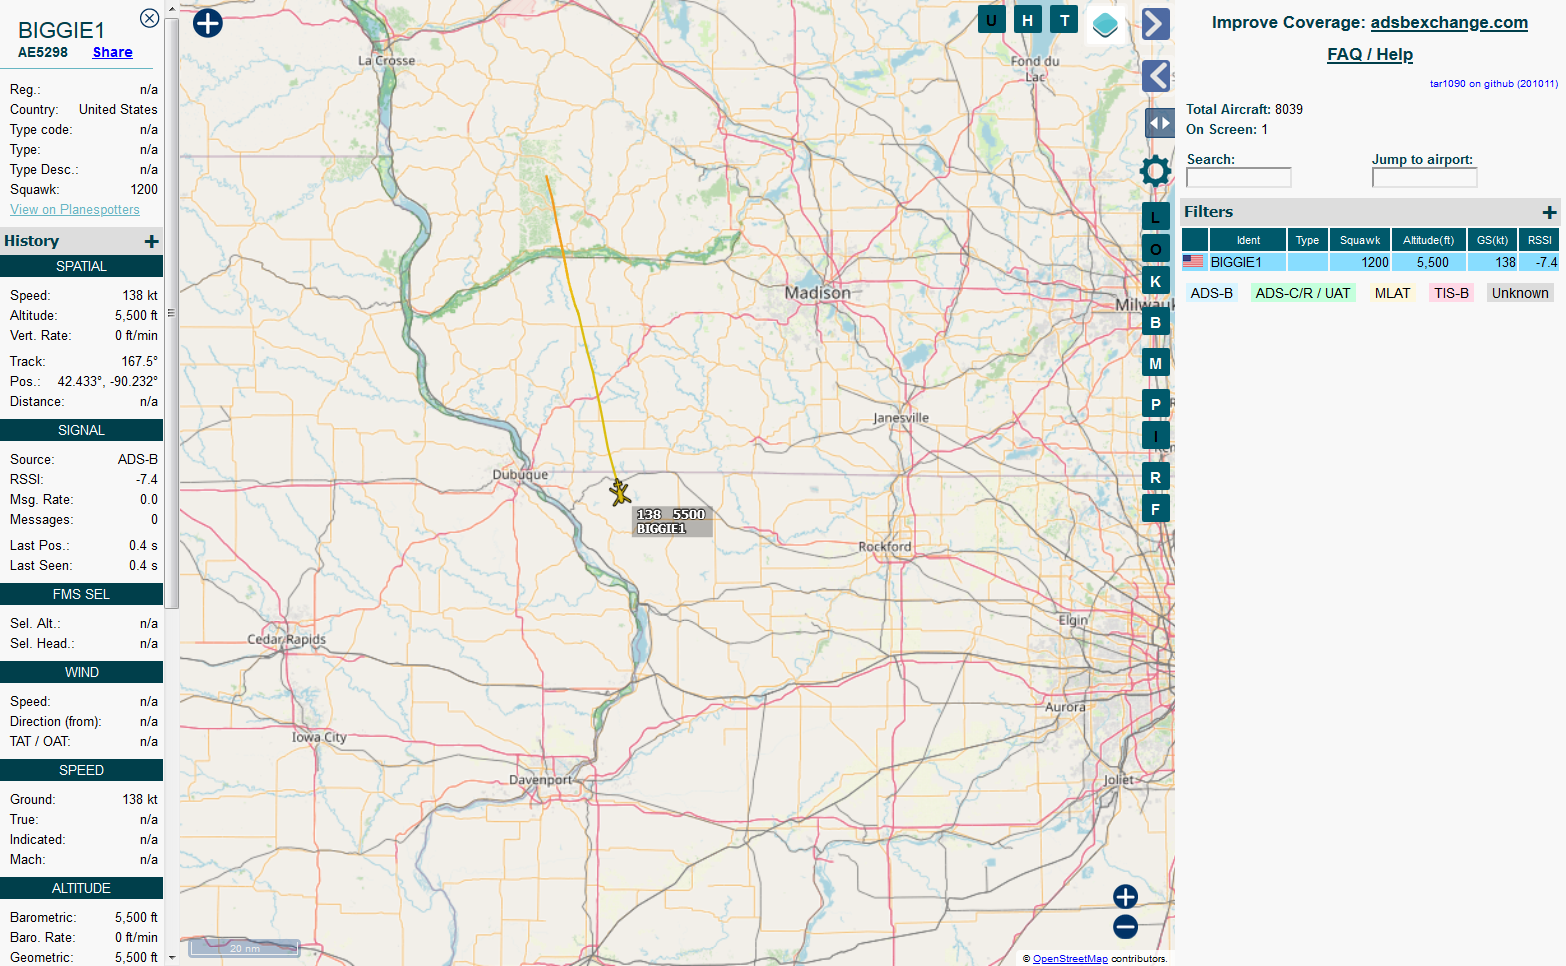Click the SIGNAL section header

(x=81, y=430)
